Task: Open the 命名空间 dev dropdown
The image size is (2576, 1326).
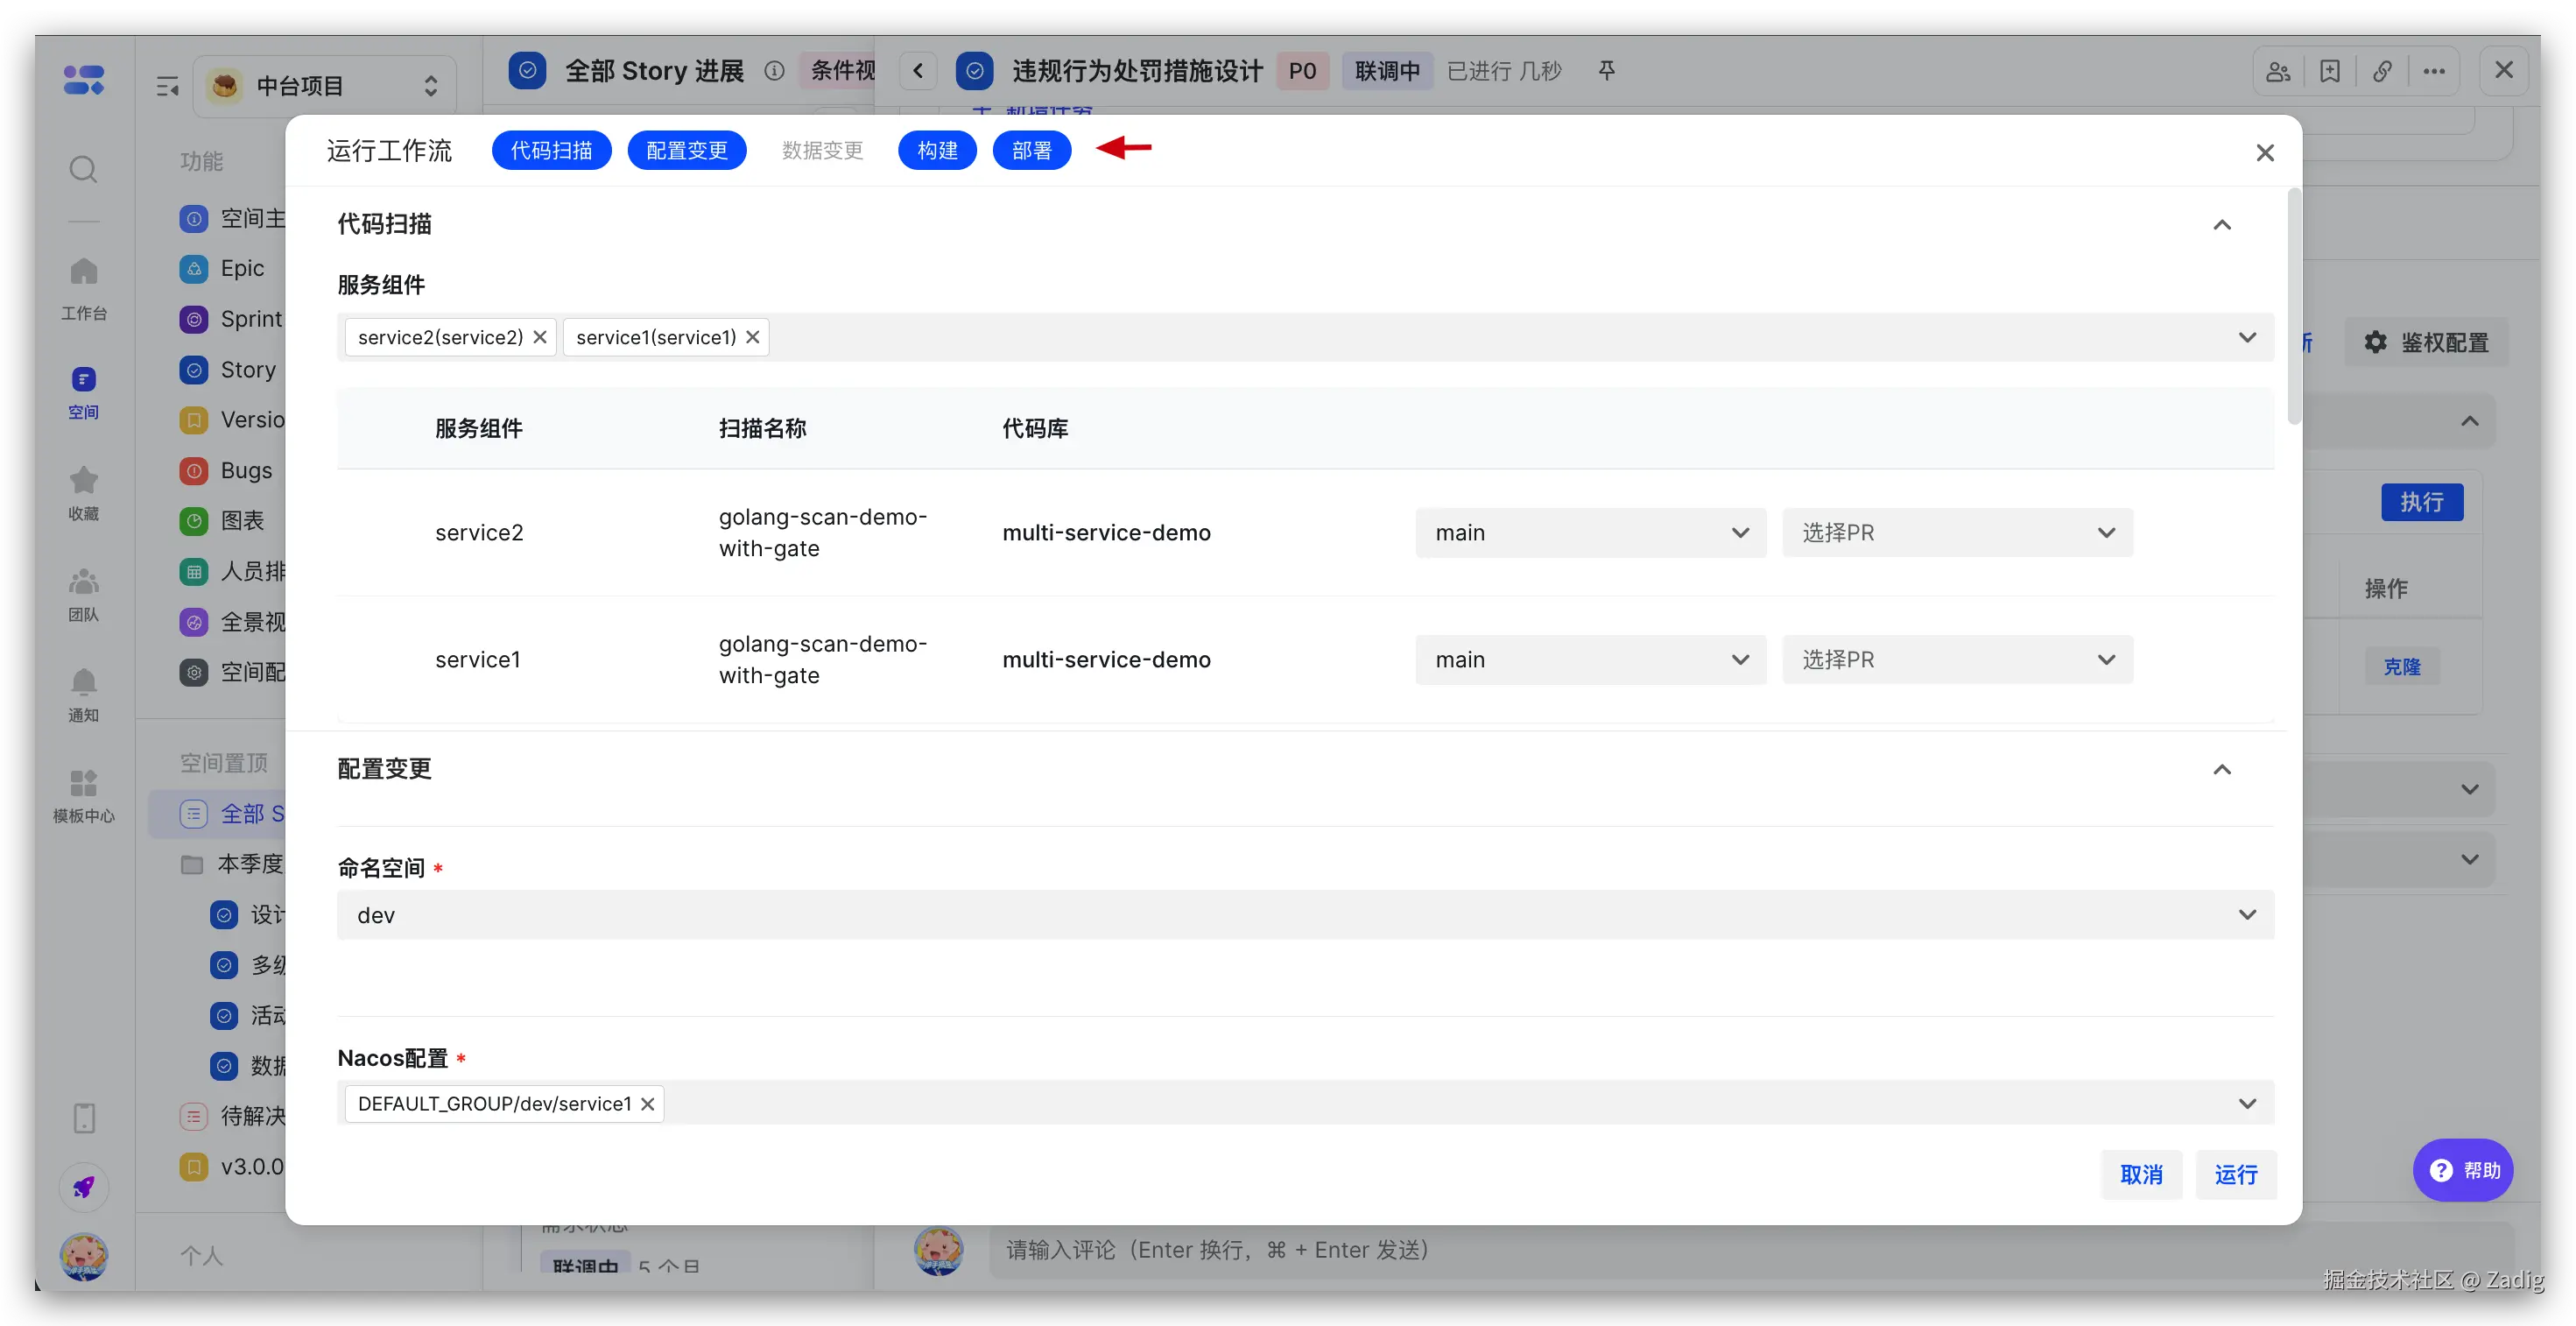Action: click(x=1305, y=915)
